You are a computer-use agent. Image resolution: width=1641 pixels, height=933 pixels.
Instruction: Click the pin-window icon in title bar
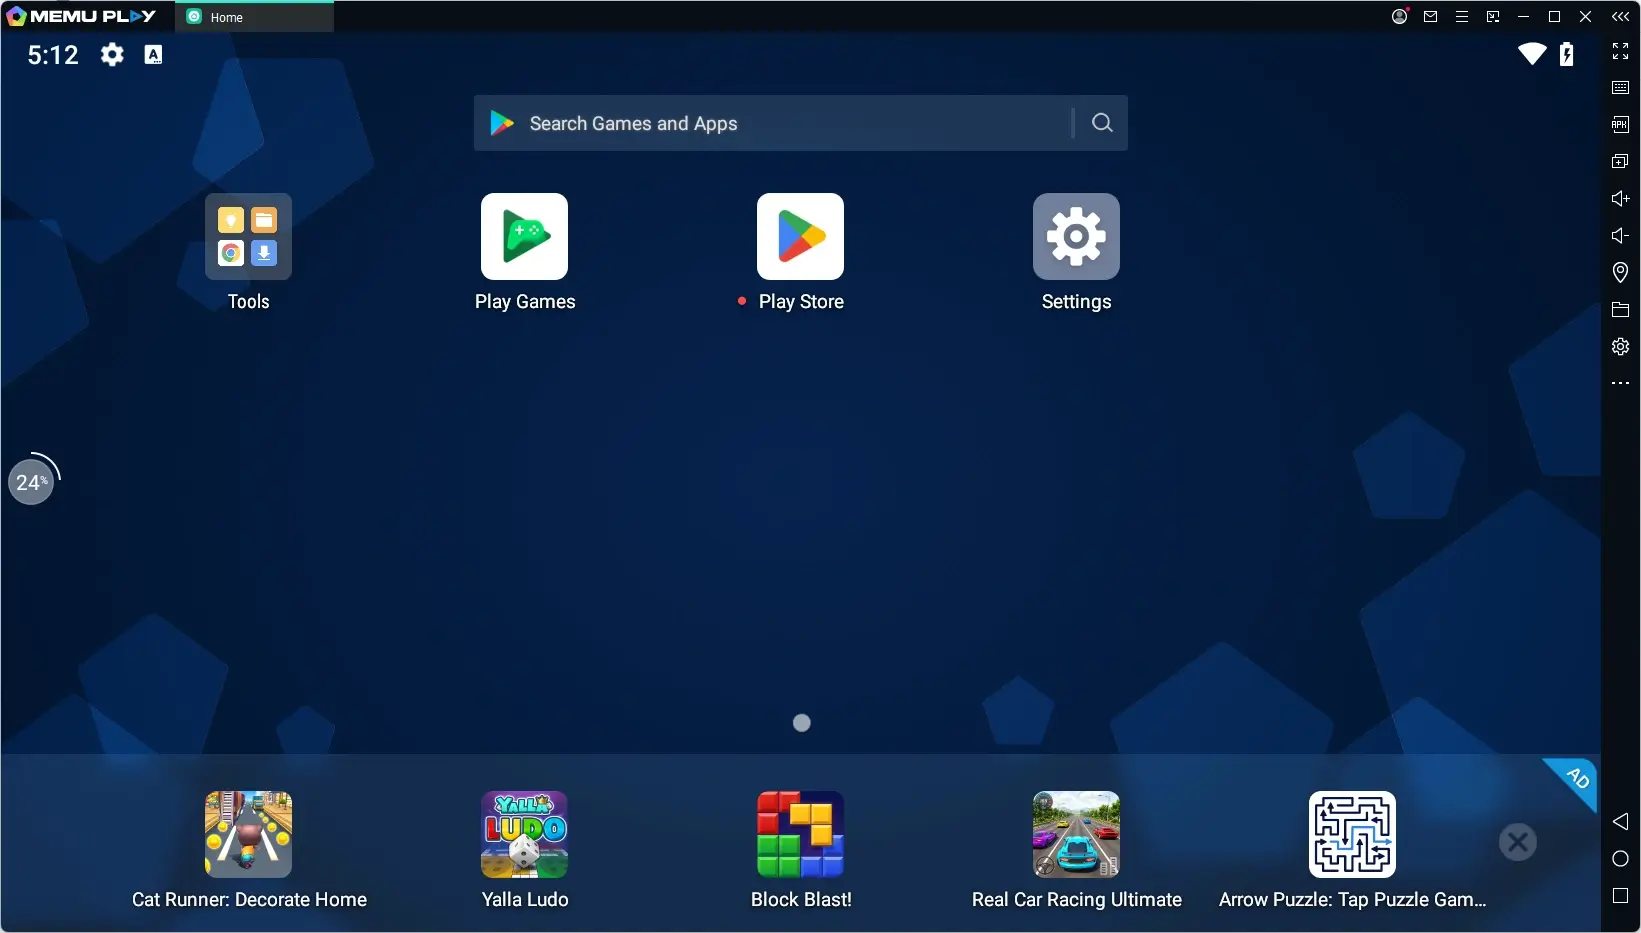1493,16
